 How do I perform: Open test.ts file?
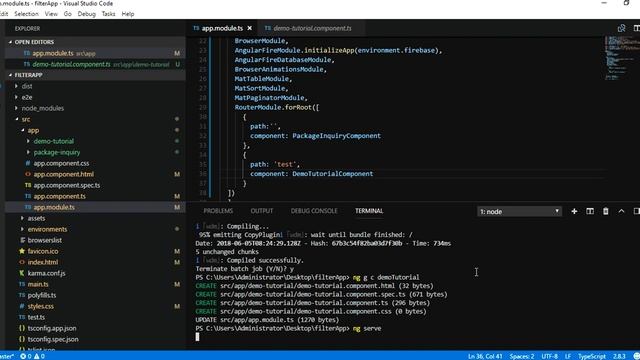point(36,318)
